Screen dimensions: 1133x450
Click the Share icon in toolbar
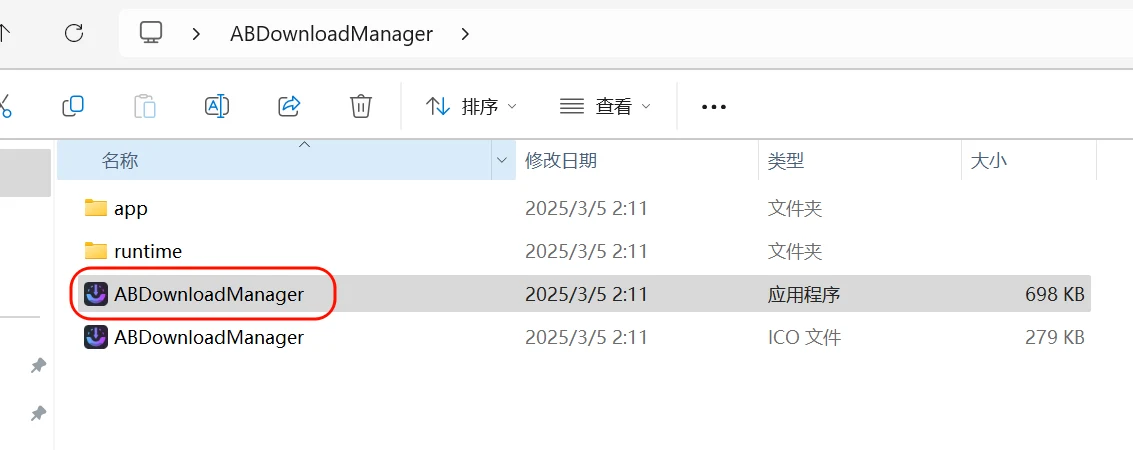(289, 106)
